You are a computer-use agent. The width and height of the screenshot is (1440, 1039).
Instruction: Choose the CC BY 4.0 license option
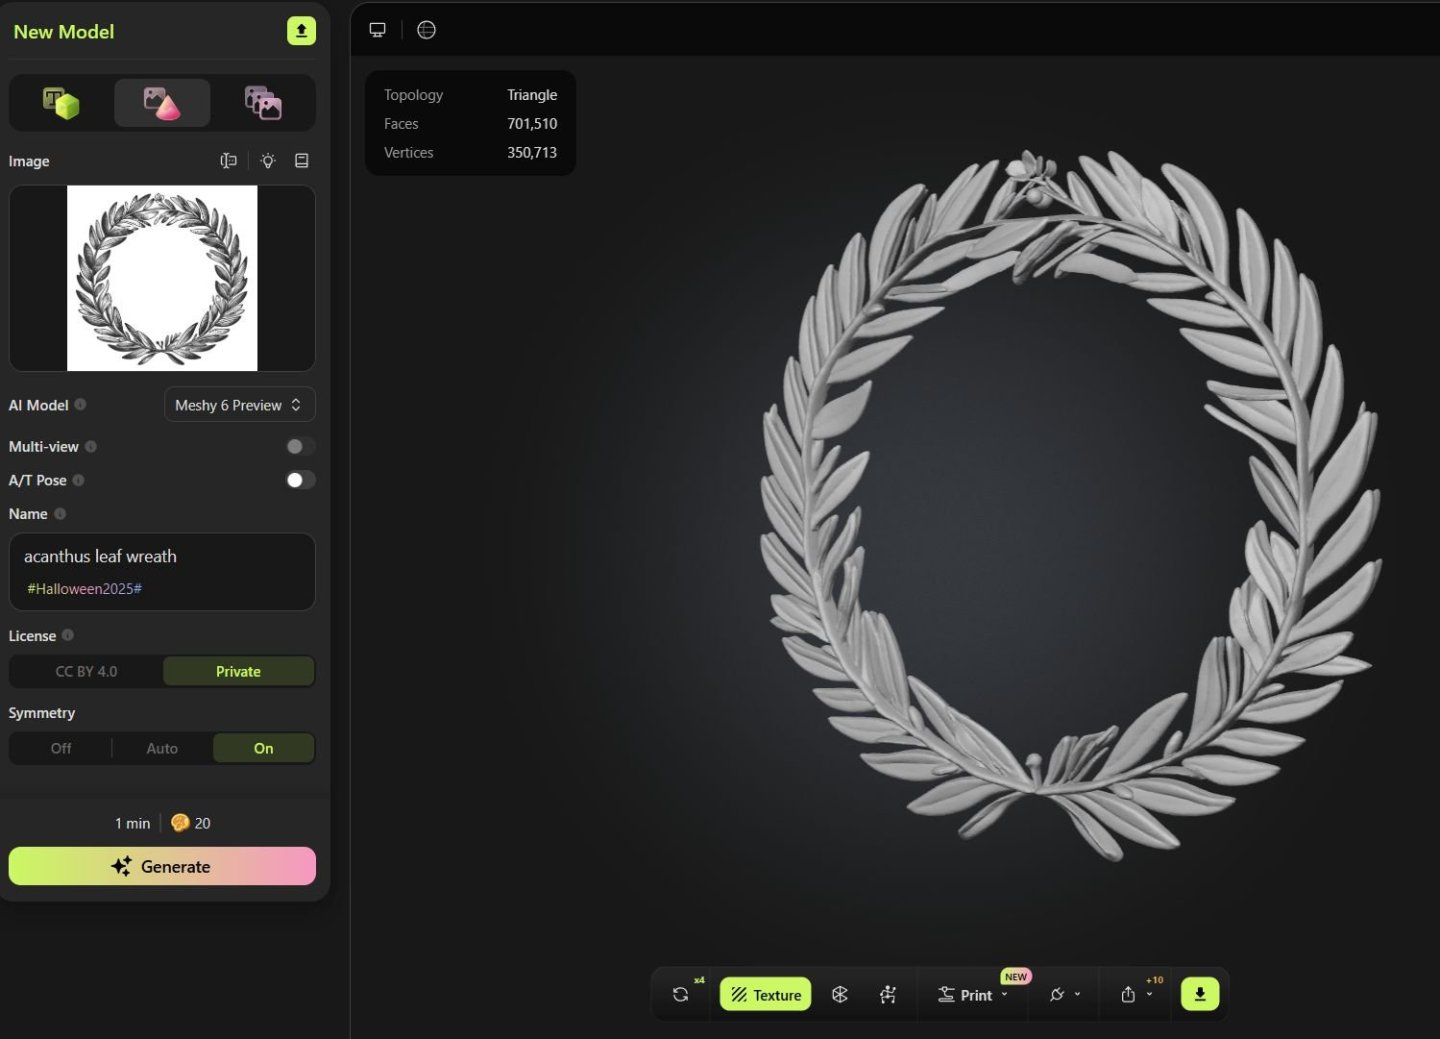click(86, 672)
